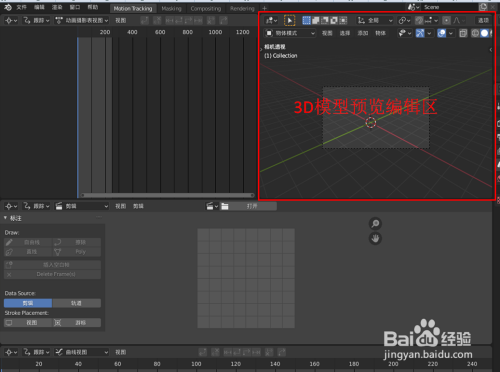Click the dopesheet horizontal scrollbar

[168, 195]
